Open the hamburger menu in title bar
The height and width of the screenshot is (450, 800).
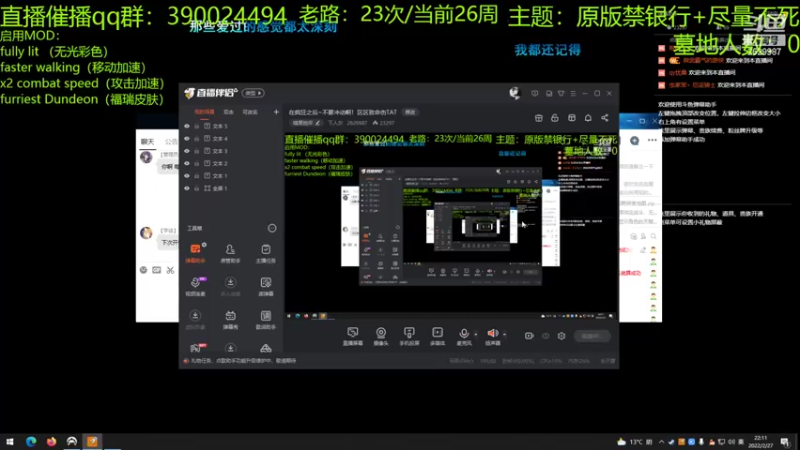(x=573, y=93)
